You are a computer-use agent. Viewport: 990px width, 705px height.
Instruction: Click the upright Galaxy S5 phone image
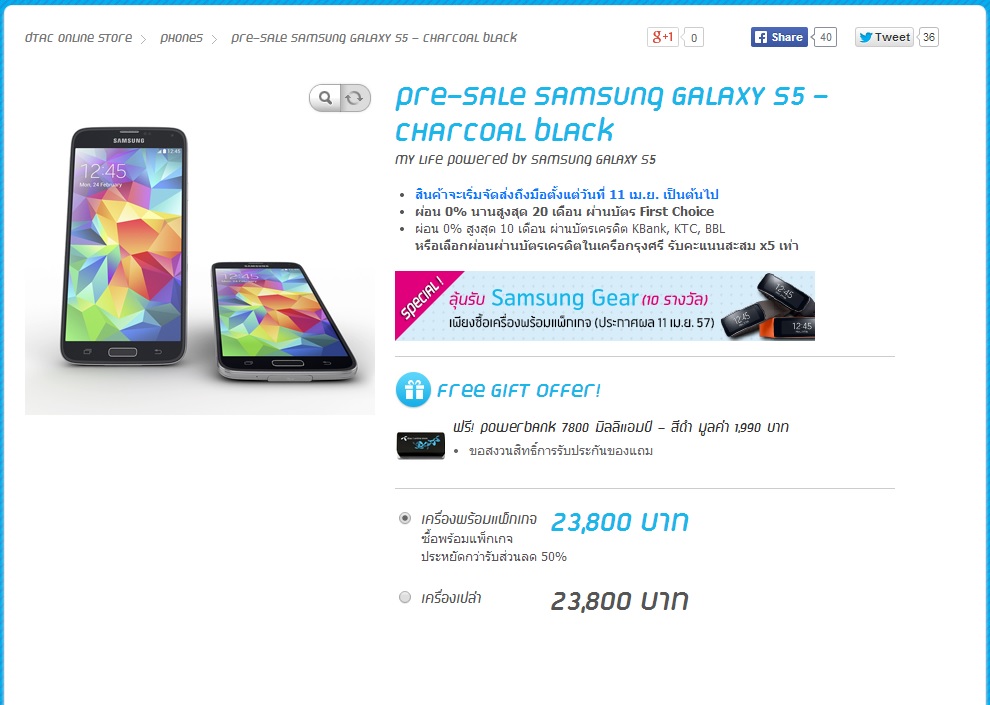point(124,246)
